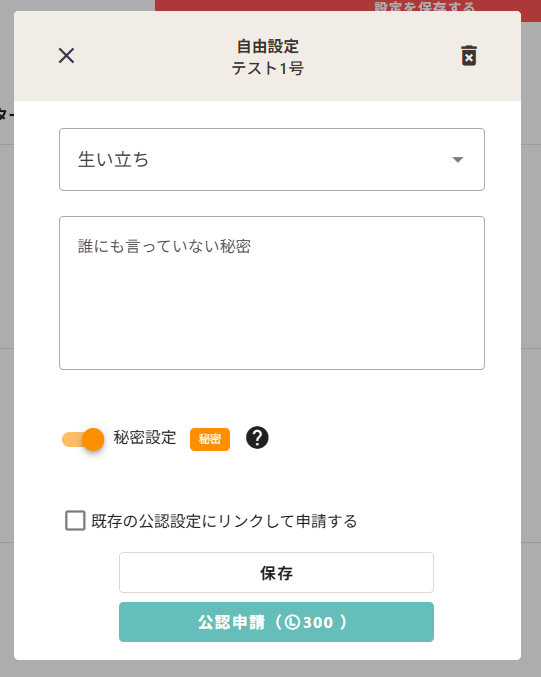Toggle the 秘密設定 switch off
Image resolution: width=541 pixels, height=677 pixels.
coord(83,440)
